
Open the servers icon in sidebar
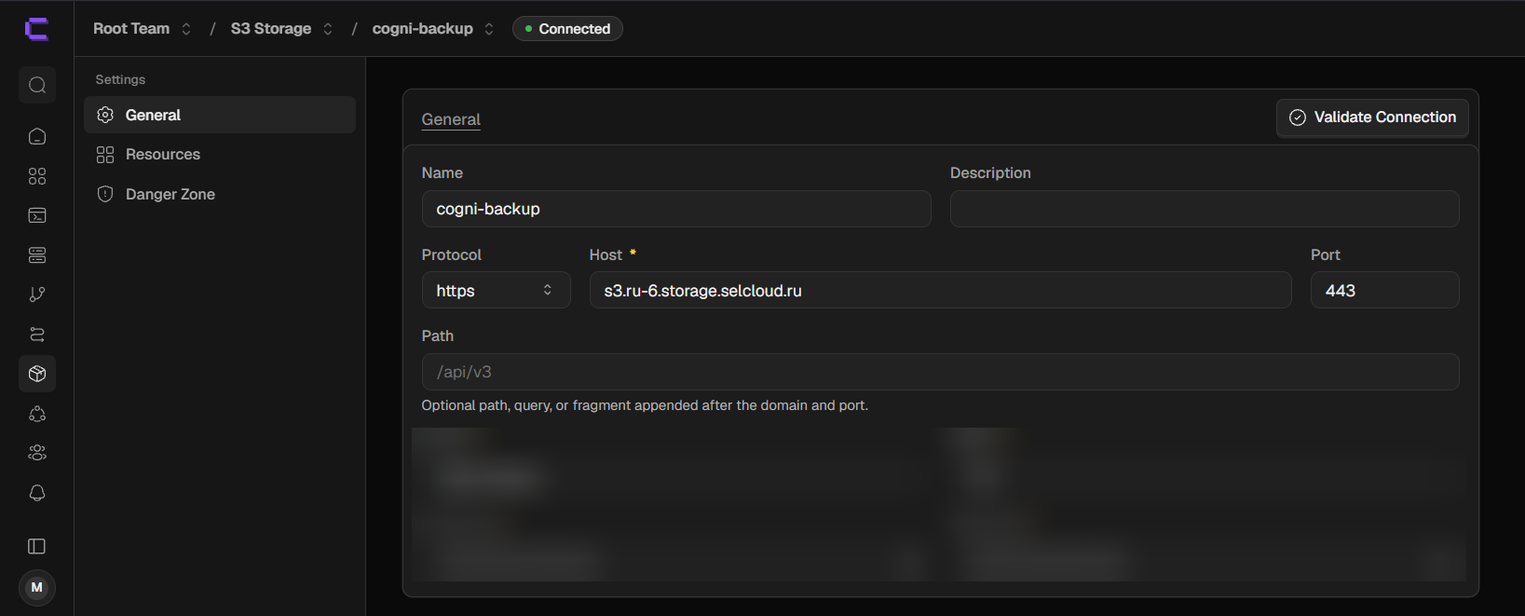37,255
